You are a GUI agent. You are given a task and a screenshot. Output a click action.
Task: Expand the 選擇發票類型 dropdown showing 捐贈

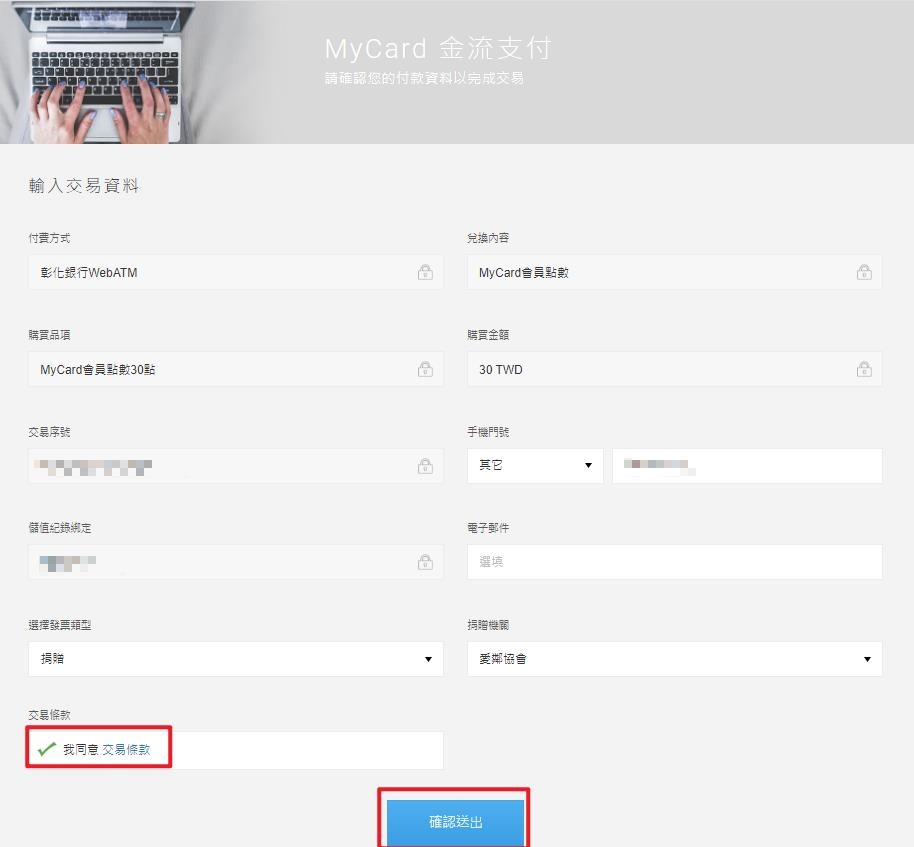(x=235, y=659)
